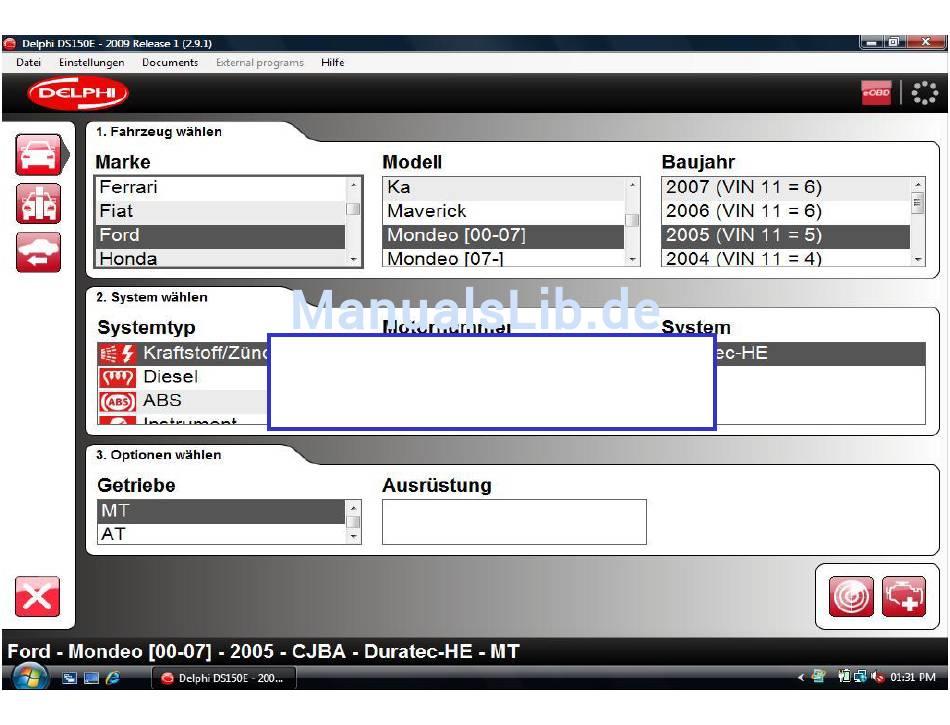This screenshot has height=725, width=950.
Task: Choose 2004 (VIN 11 = 4) year
Action: tap(786, 258)
